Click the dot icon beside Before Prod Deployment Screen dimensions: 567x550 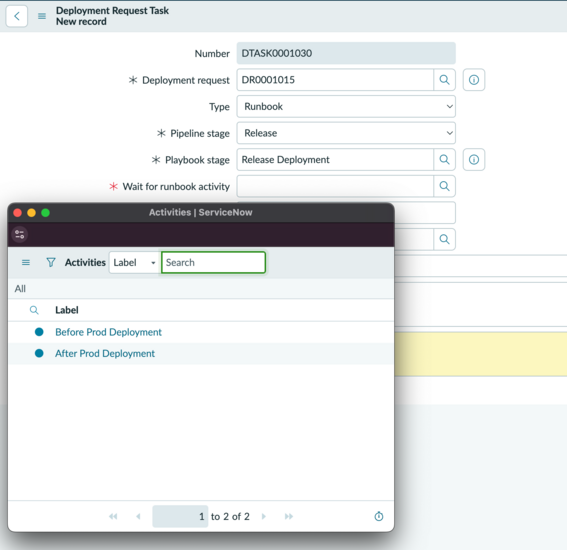click(39, 332)
